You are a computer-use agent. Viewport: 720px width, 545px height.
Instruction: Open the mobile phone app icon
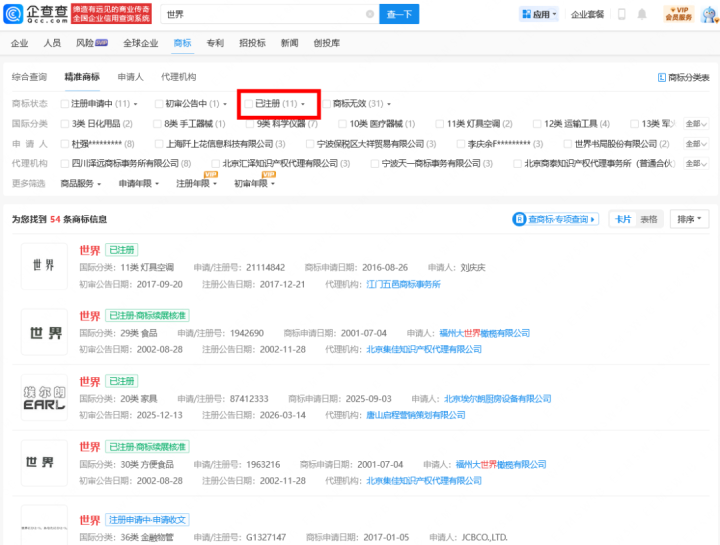pyautogui.click(x=622, y=14)
